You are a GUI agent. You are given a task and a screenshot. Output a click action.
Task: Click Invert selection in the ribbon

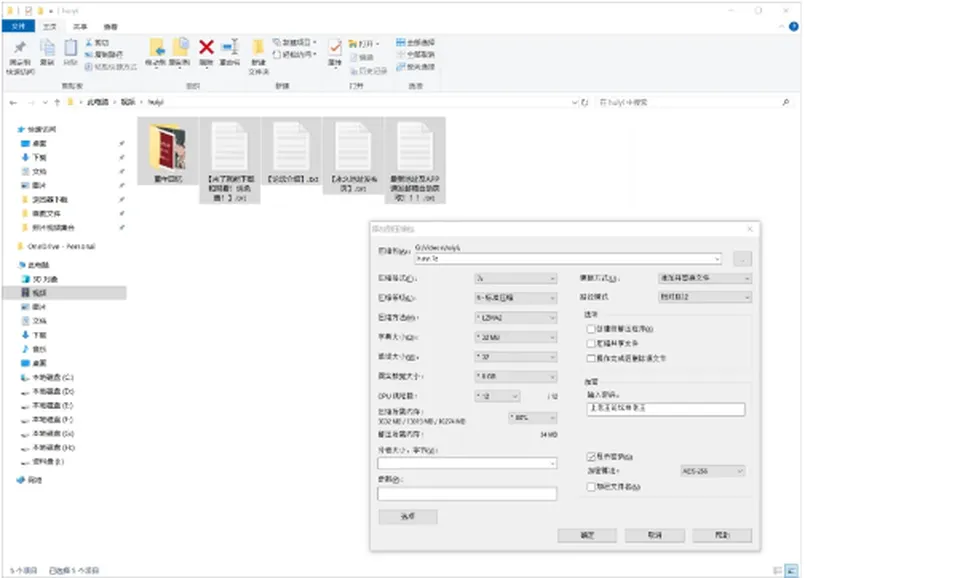415,67
